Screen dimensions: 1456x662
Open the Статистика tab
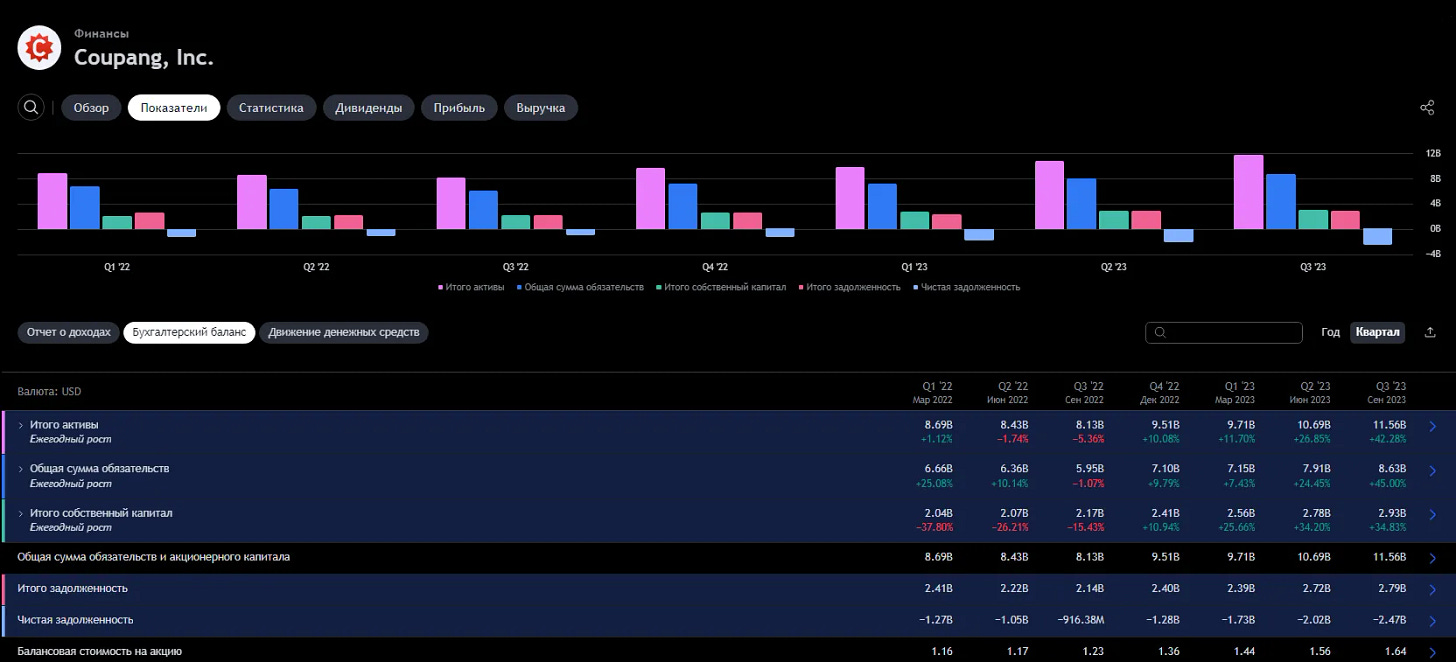[x=271, y=107]
